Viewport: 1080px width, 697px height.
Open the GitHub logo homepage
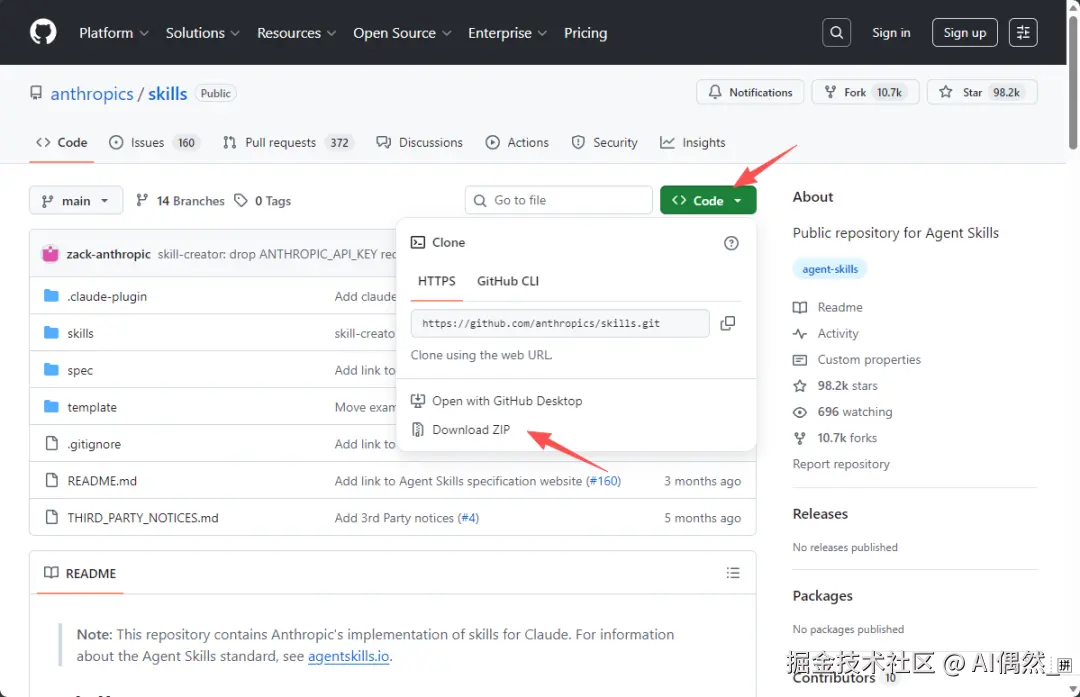click(43, 32)
